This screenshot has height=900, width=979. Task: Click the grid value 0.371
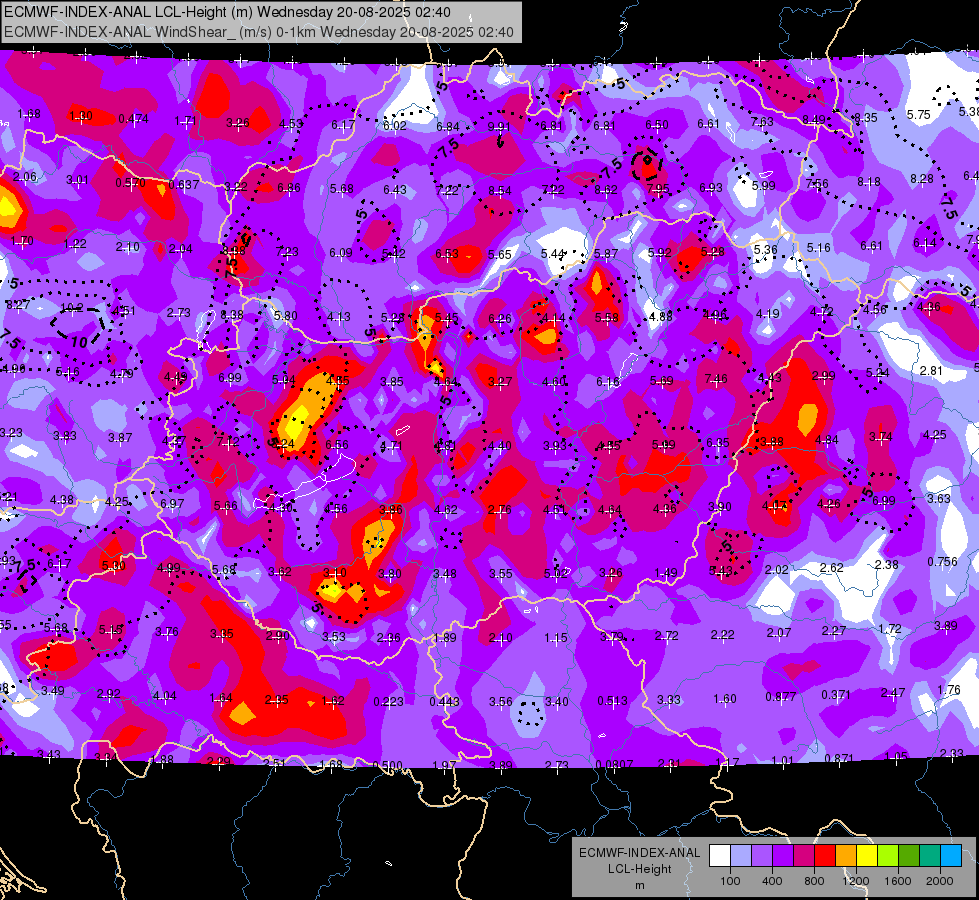point(836,695)
